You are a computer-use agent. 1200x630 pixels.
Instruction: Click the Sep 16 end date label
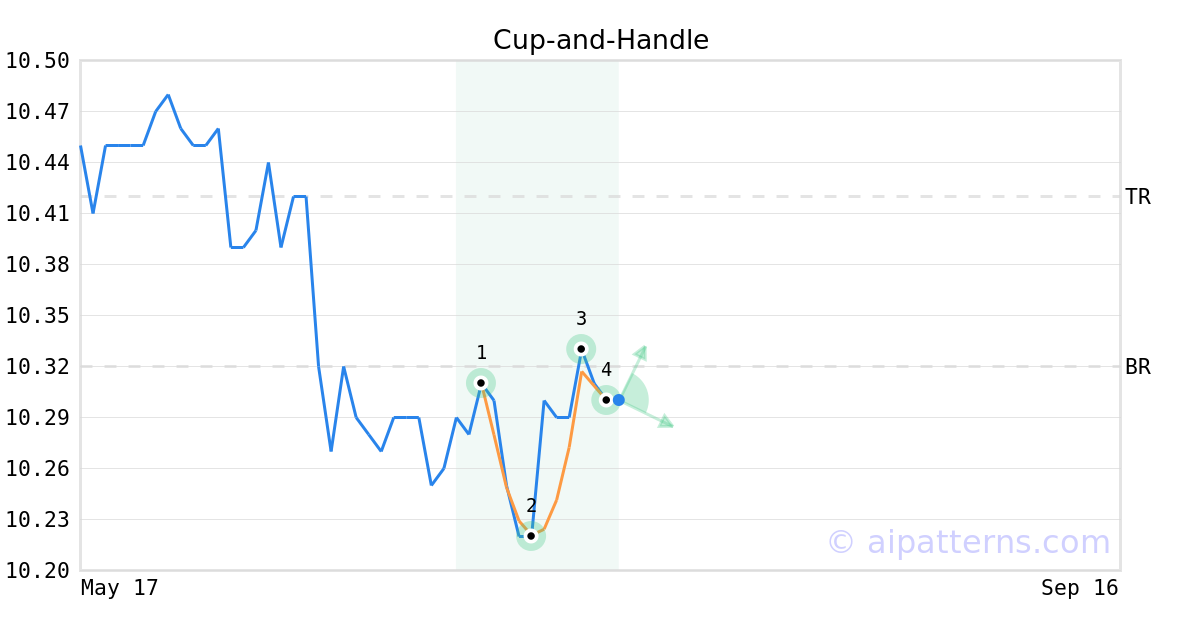point(1079,588)
